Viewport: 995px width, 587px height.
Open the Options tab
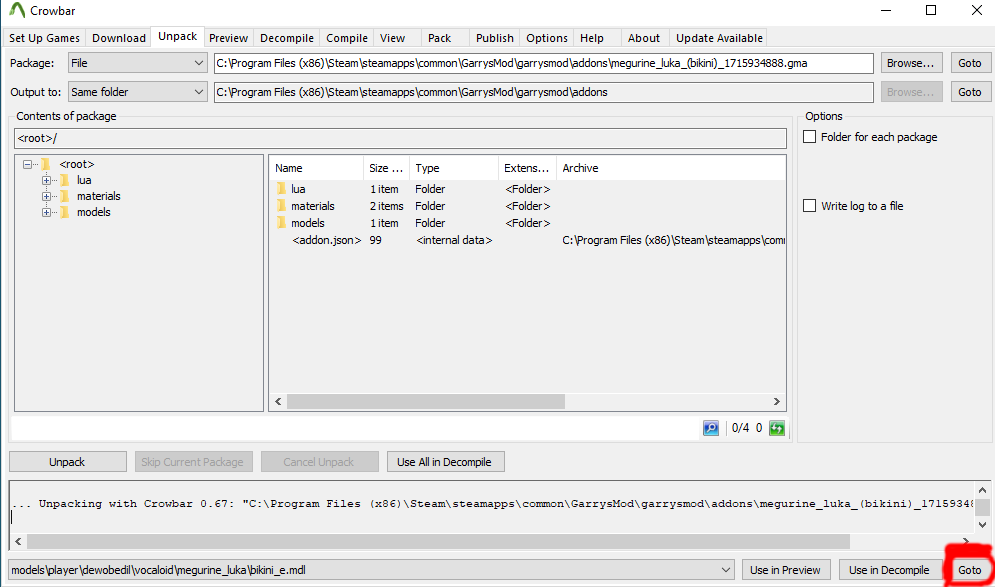point(547,38)
